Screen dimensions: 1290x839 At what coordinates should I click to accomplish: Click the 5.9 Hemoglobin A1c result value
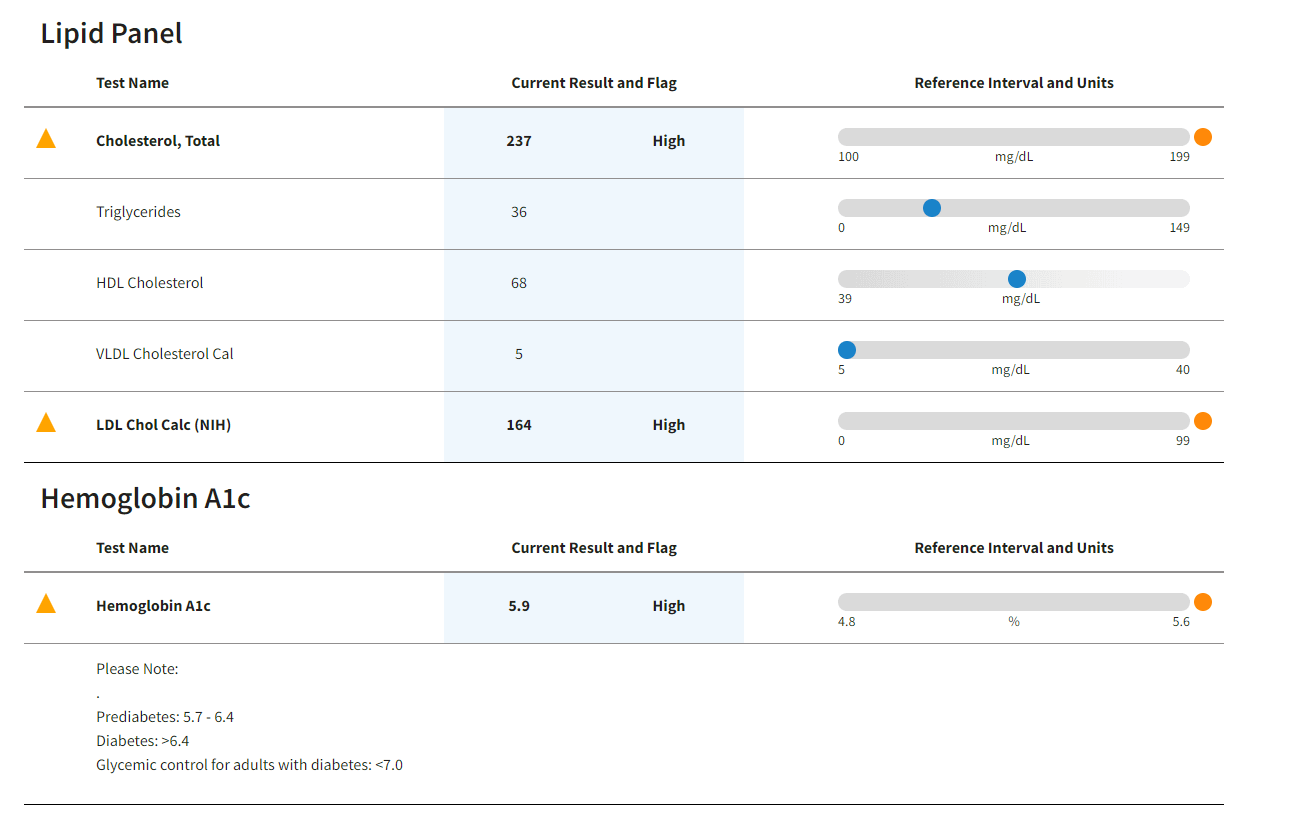point(519,606)
